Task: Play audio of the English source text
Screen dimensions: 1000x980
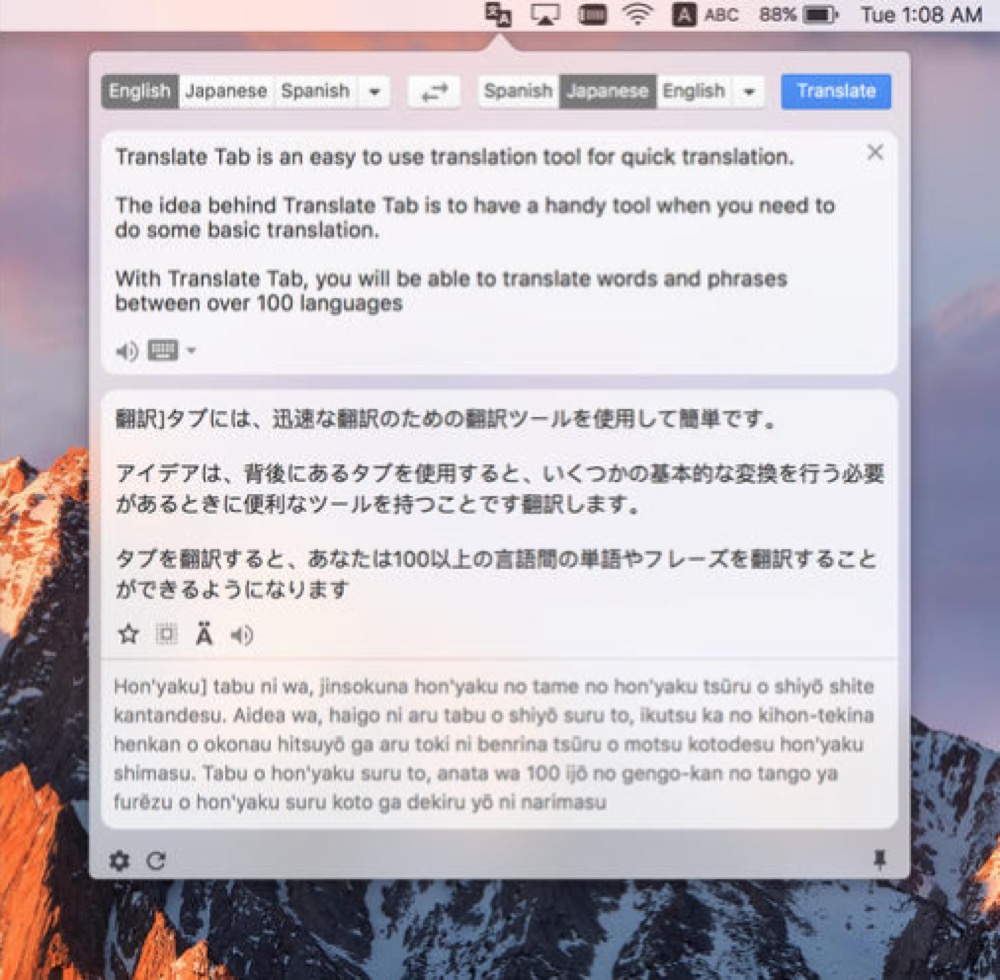Action: [x=126, y=351]
